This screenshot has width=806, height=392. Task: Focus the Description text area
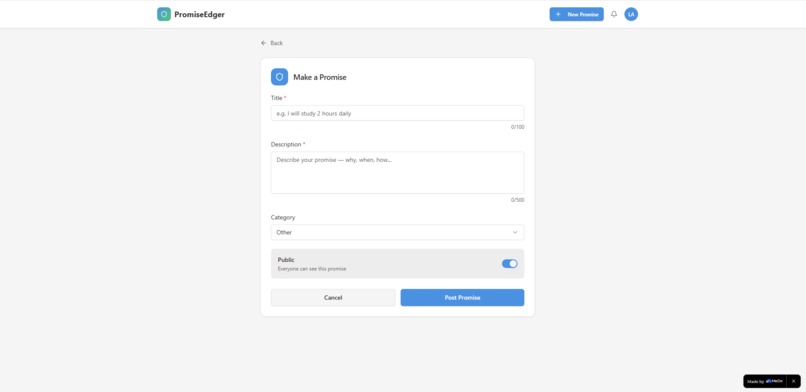[397, 173]
